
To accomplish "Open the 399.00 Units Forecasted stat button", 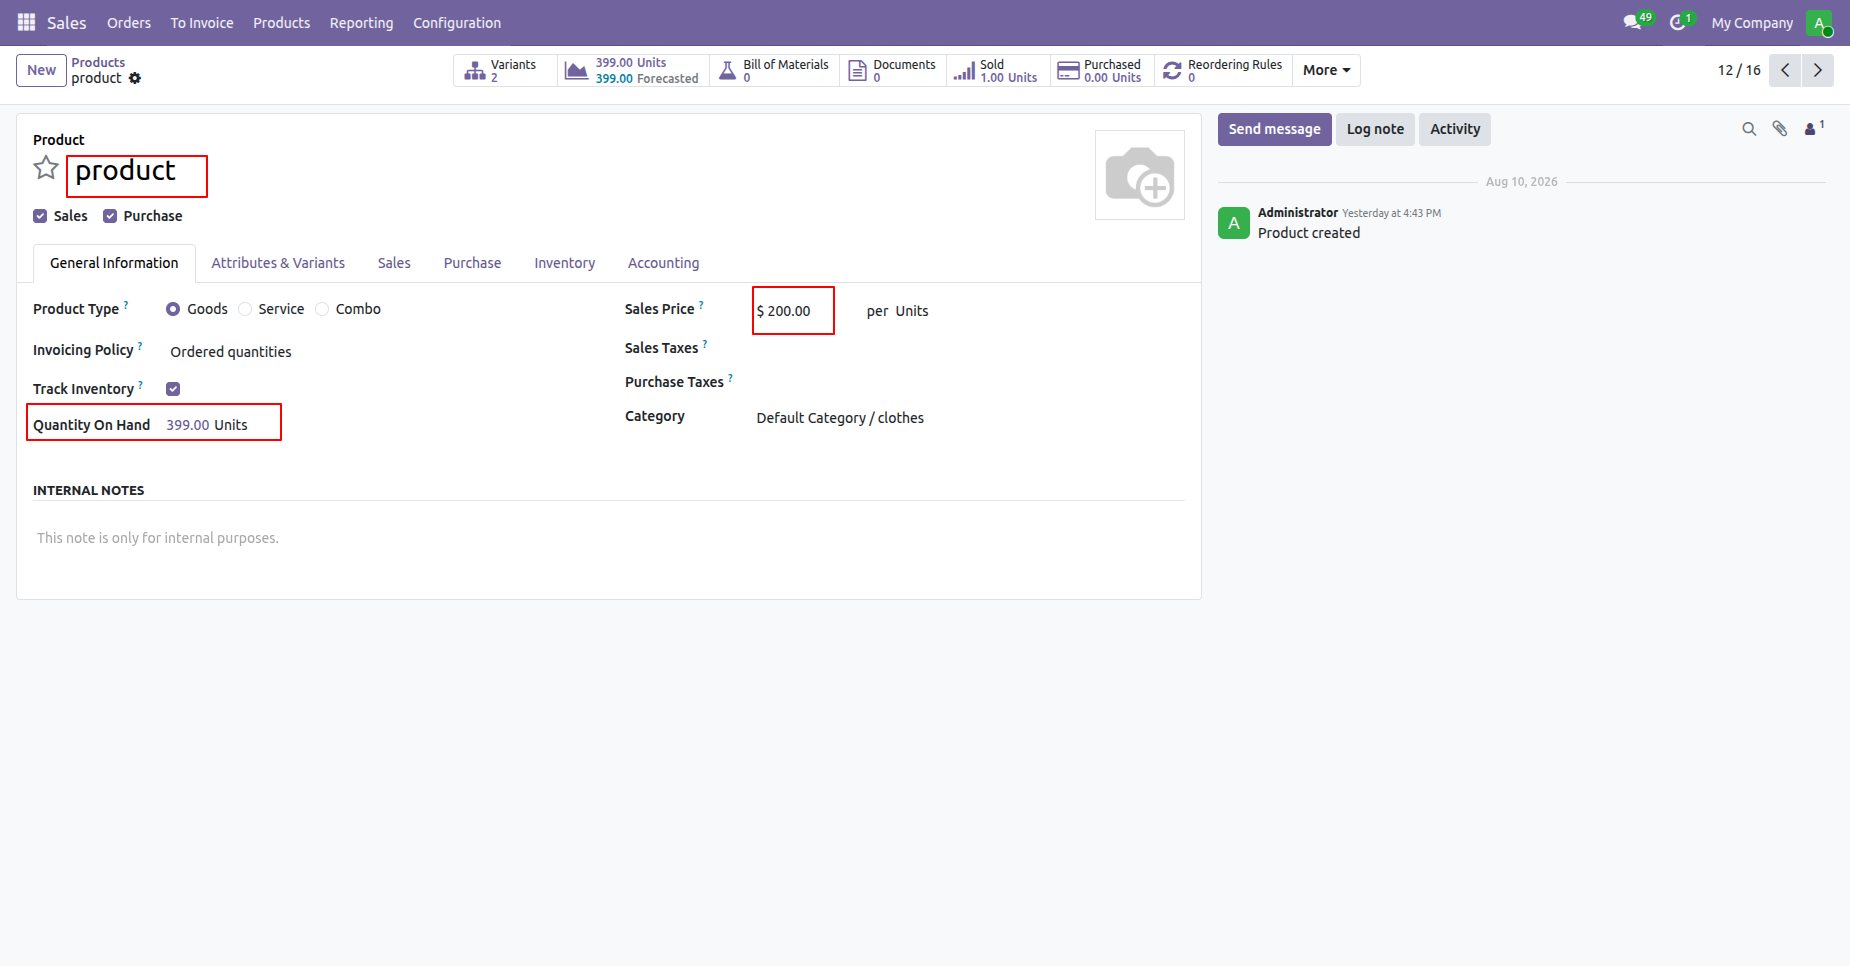I will coord(633,70).
